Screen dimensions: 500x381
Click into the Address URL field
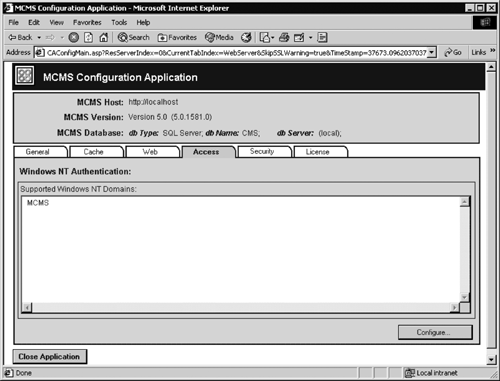click(x=236, y=53)
